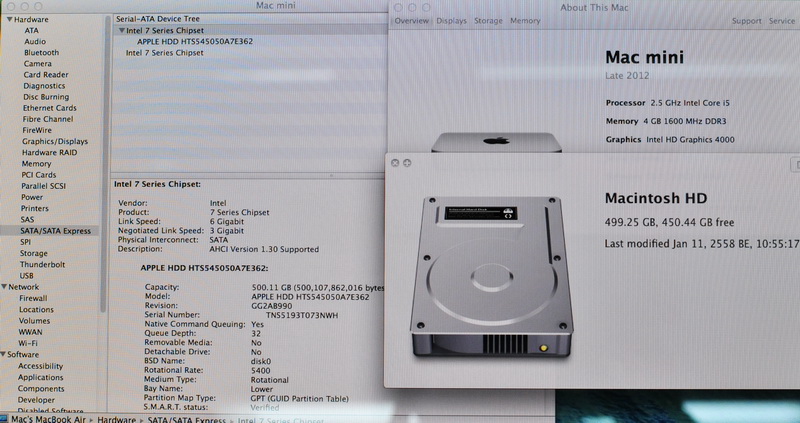Select Fibre Channel in the sidebar

pyautogui.click(x=47, y=119)
